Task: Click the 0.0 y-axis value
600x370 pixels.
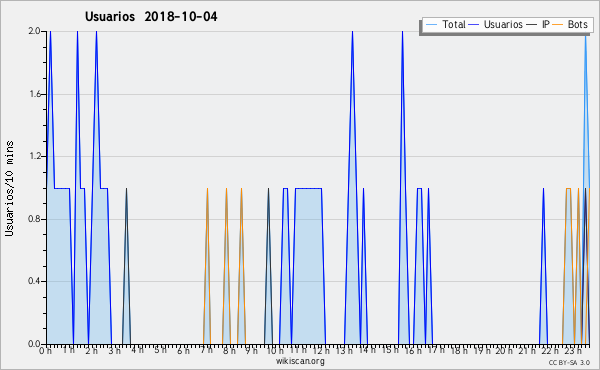Action: pyautogui.click(x=34, y=344)
